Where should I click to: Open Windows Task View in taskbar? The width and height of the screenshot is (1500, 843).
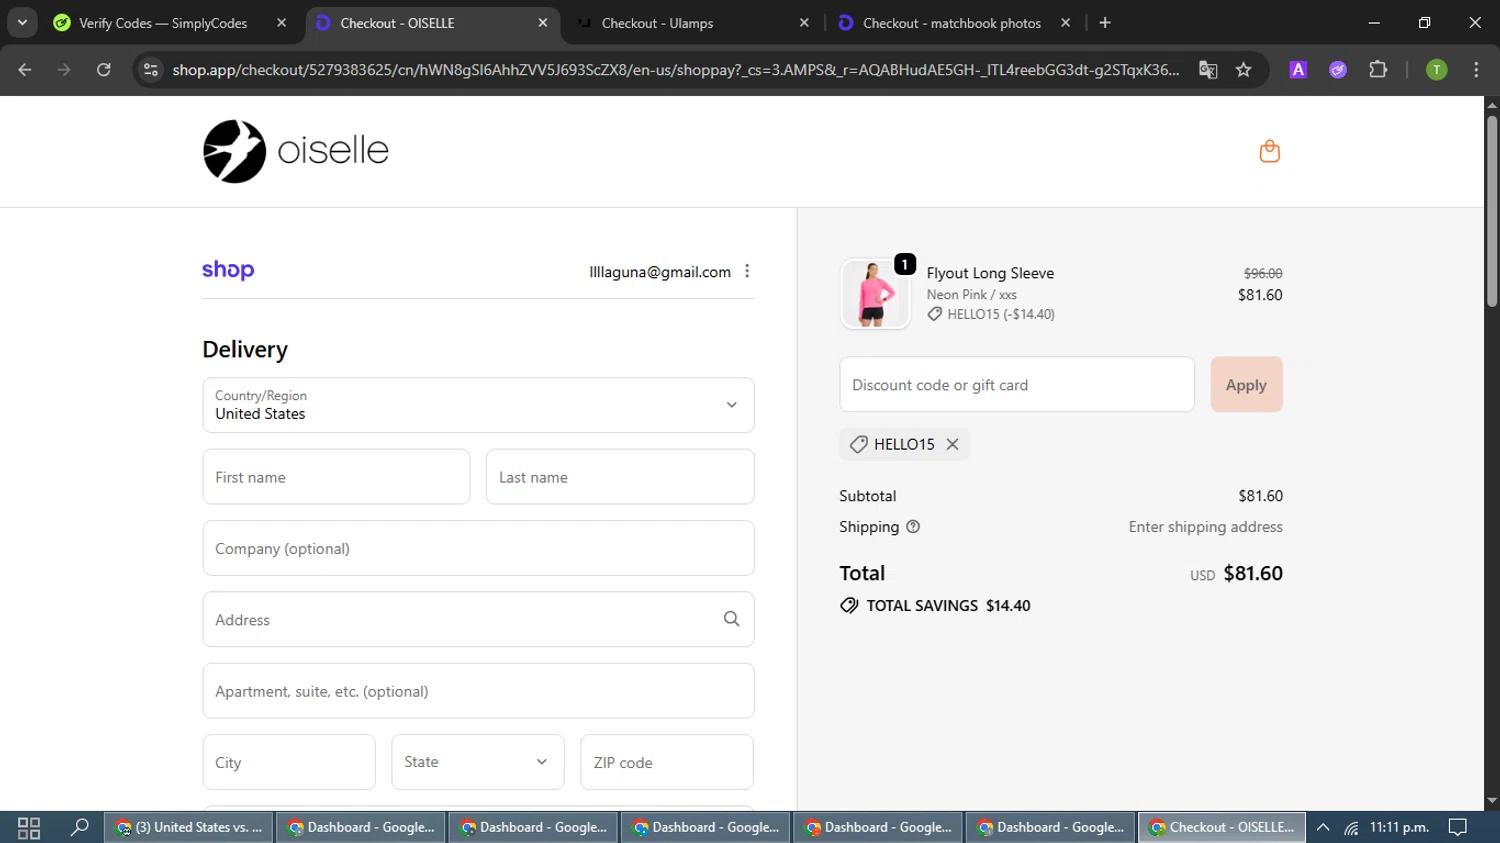tap(28, 827)
